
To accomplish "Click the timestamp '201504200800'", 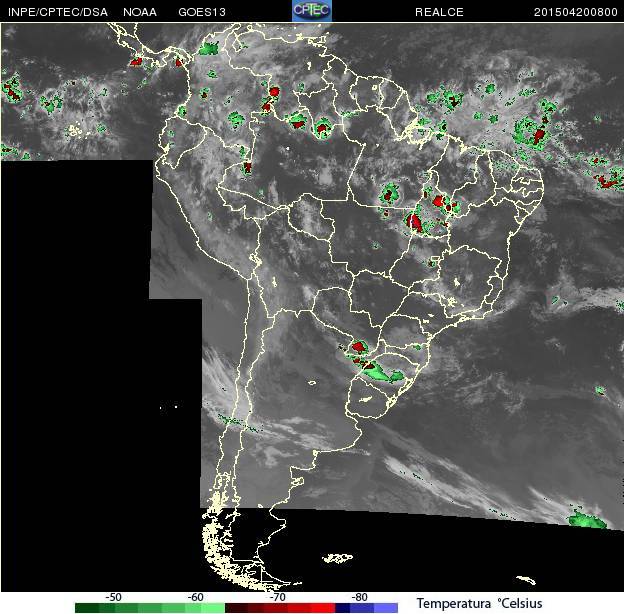I will [575, 12].
